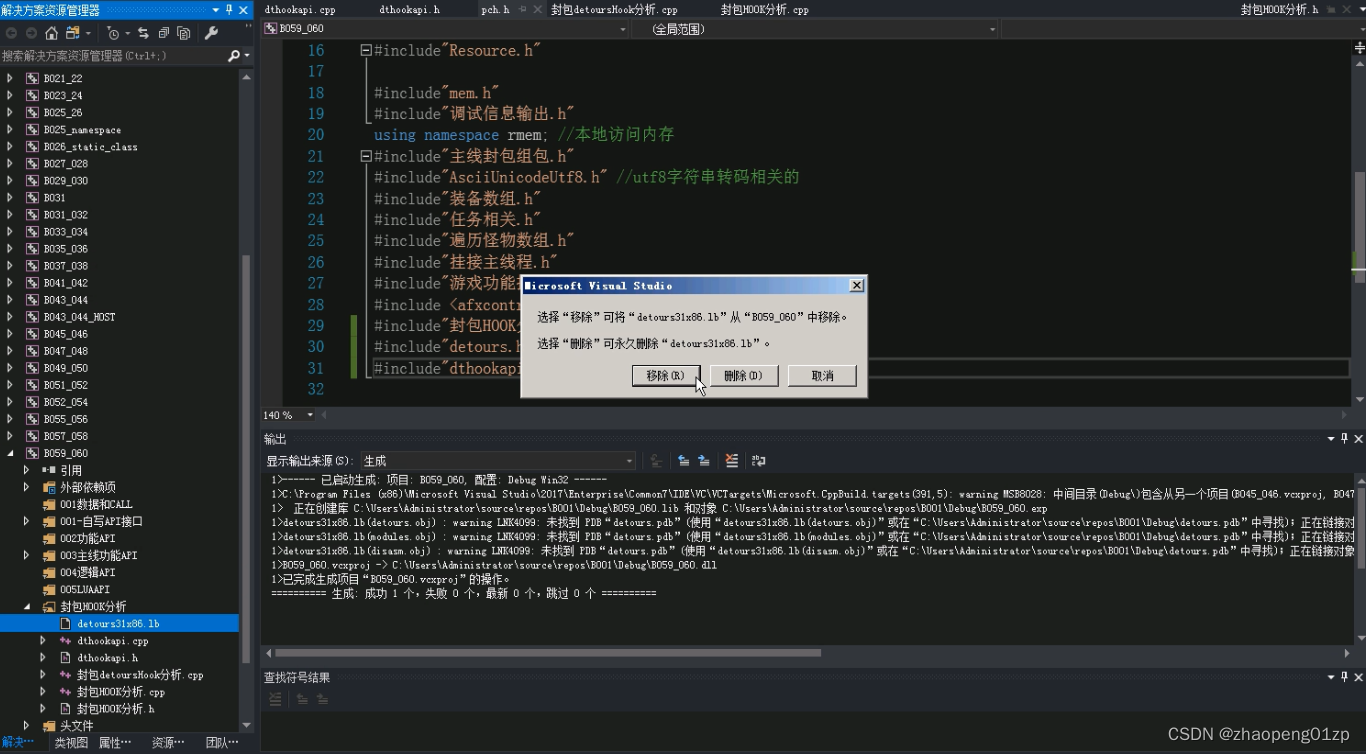
Task: Switch to dthookapi.cpp tab
Action: [300, 9]
